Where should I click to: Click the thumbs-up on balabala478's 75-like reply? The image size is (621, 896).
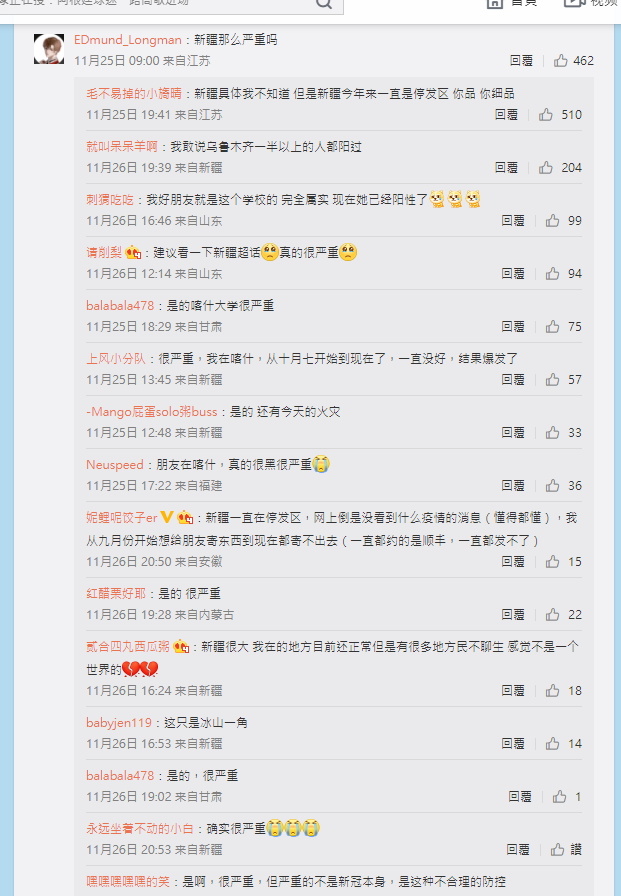pyautogui.click(x=552, y=326)
